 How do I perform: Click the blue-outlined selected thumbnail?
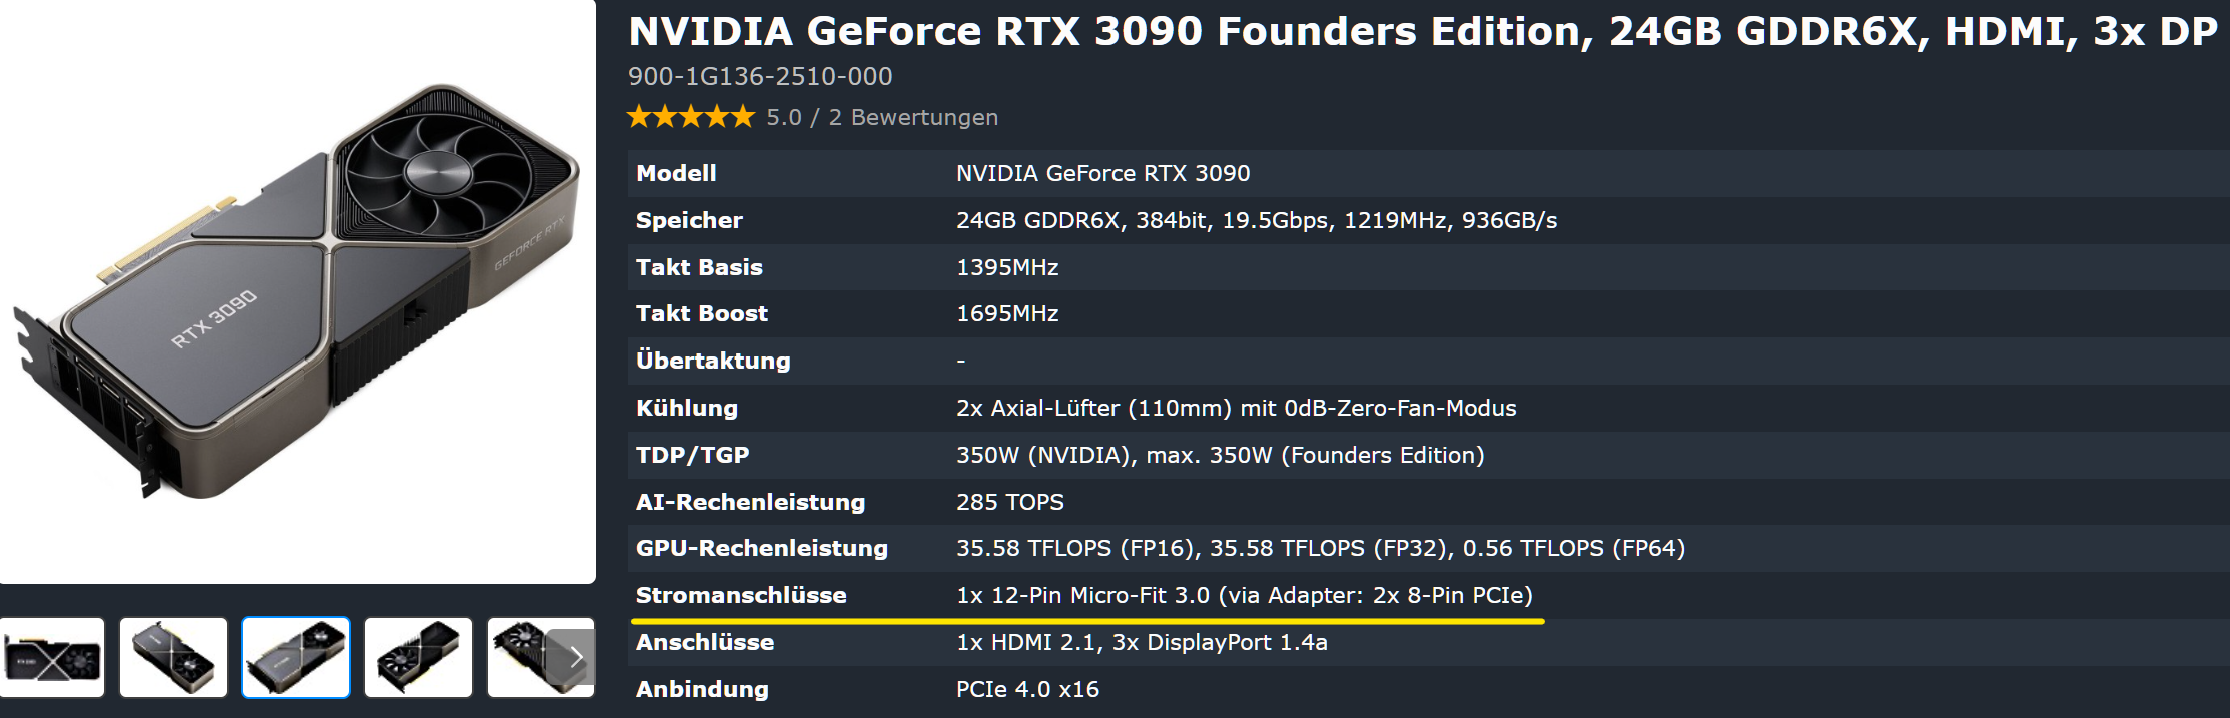[x=296, y=657]
